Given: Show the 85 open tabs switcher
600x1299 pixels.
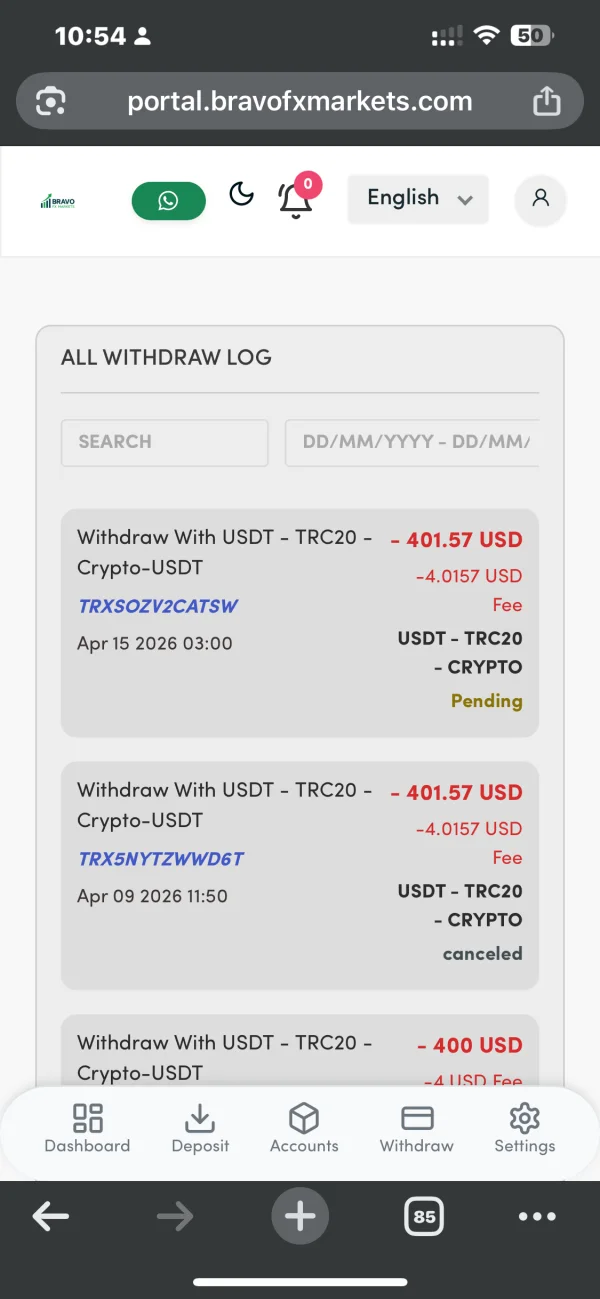Looking at the screenshot, I should point(425,1216).
